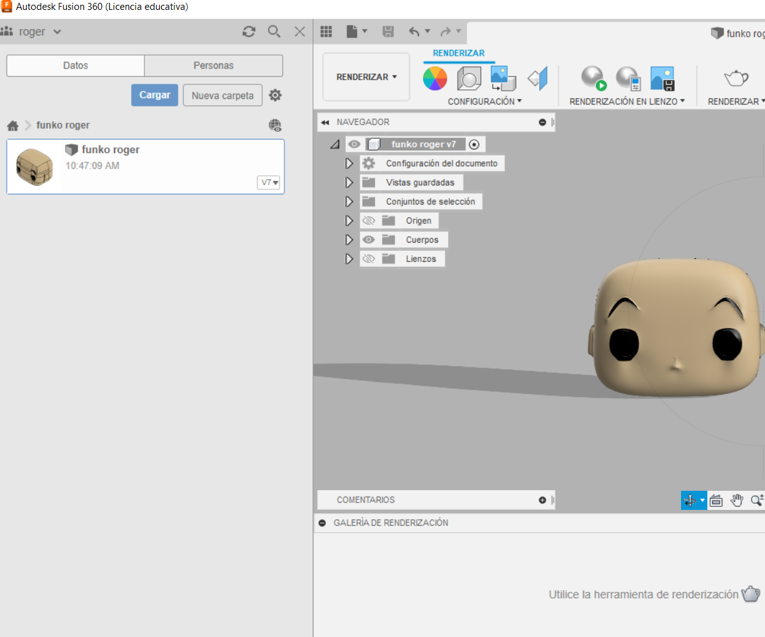Click the 10:47:09 AM timestamp
The image size is (765, 637).
(93, 166)
